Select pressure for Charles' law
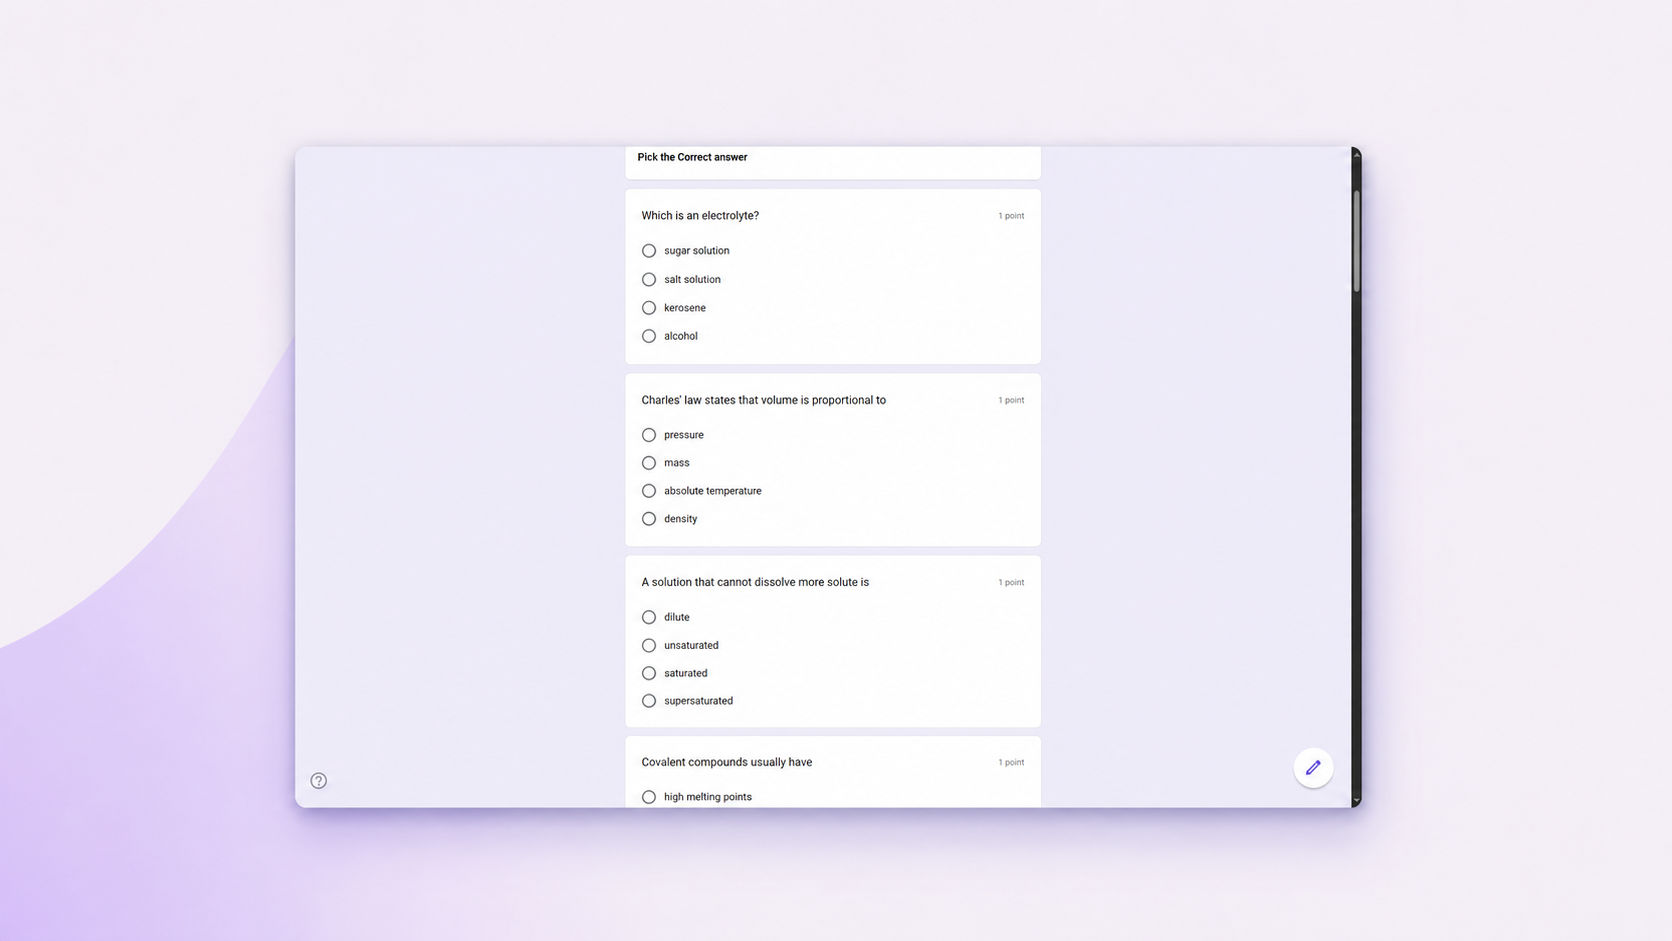This screenshot has width=1672, height=941. click(649, 435)
